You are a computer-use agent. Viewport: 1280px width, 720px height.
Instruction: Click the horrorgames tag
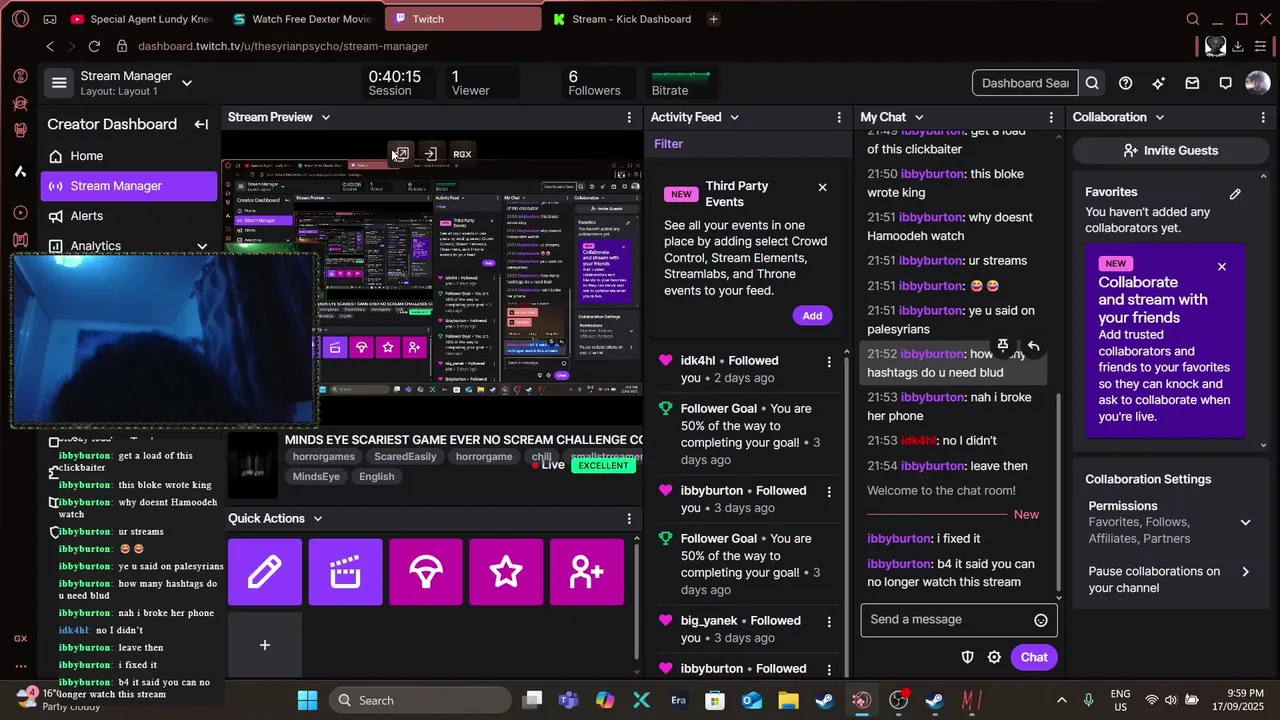[324, 456]
